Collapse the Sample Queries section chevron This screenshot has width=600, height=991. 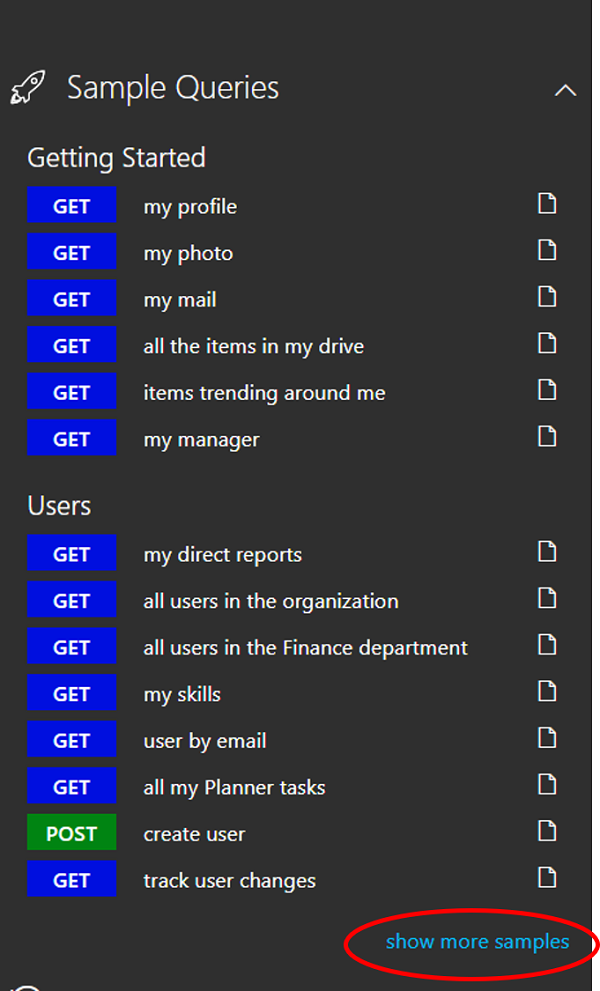(565, 90)
